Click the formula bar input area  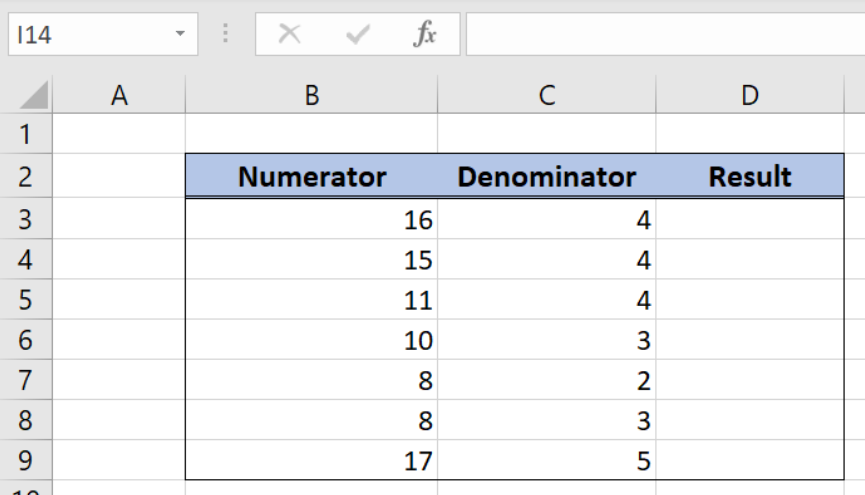click(665, 34)
